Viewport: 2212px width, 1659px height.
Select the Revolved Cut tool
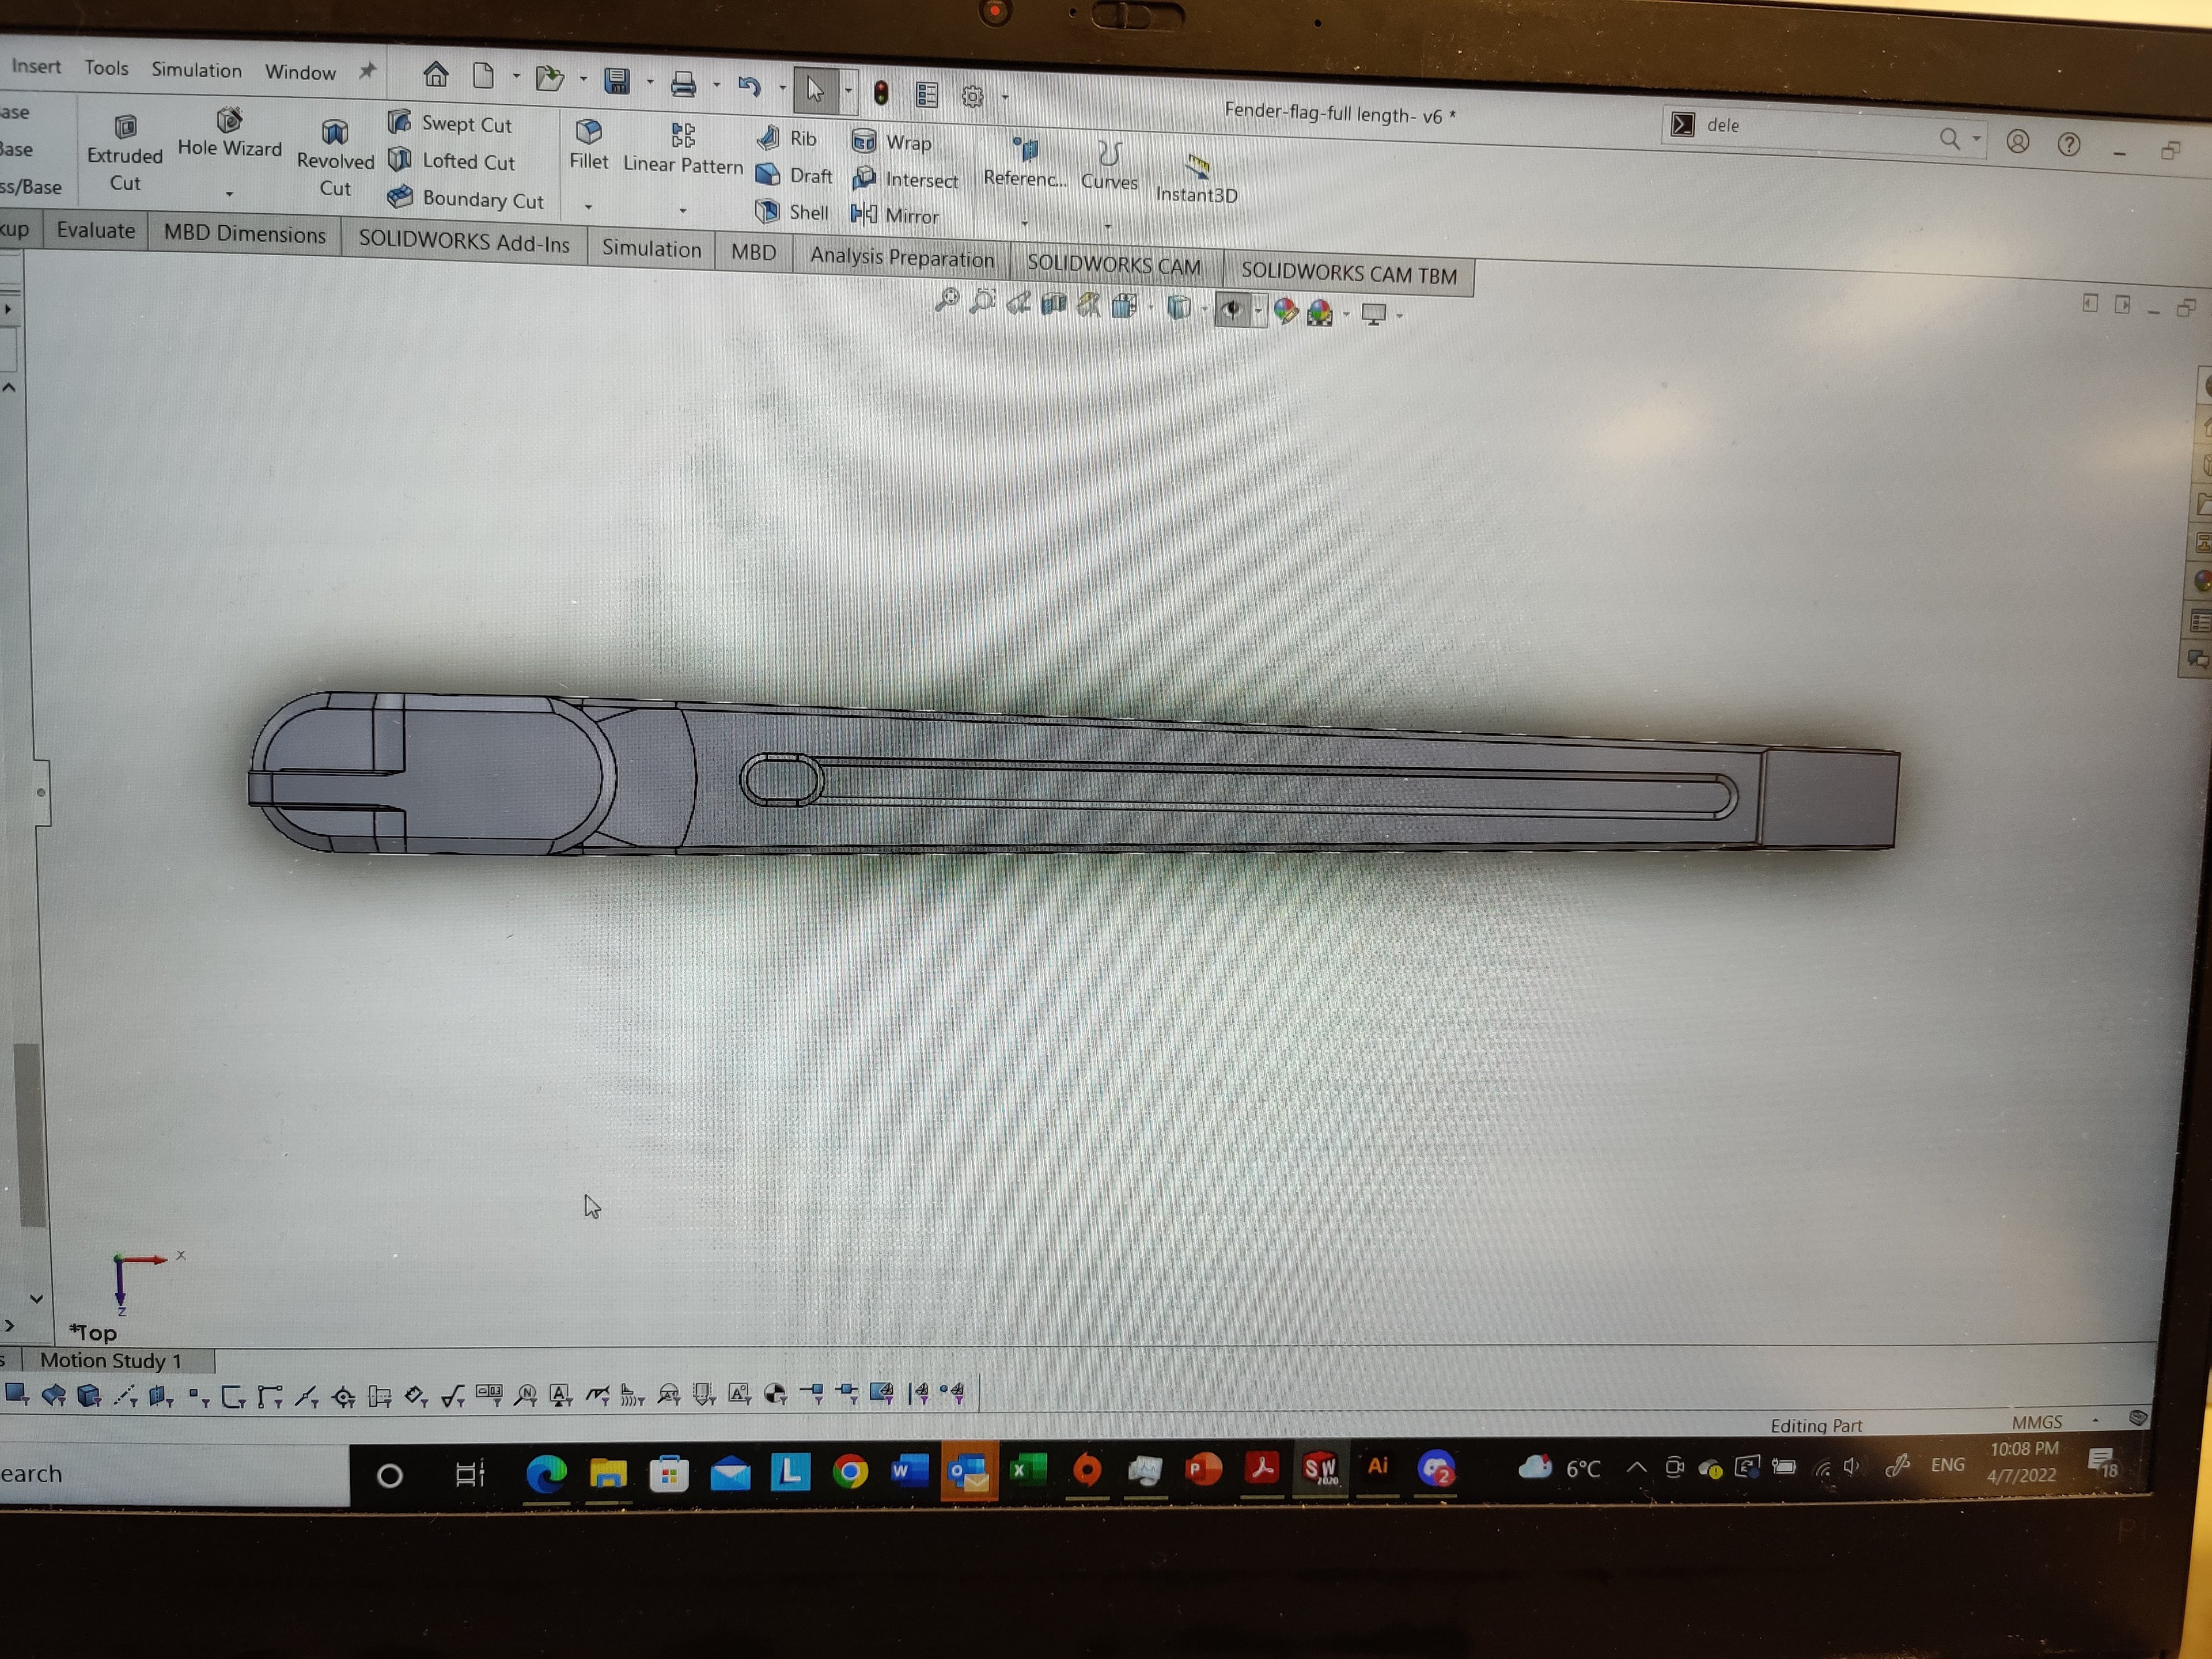point(335,159)
